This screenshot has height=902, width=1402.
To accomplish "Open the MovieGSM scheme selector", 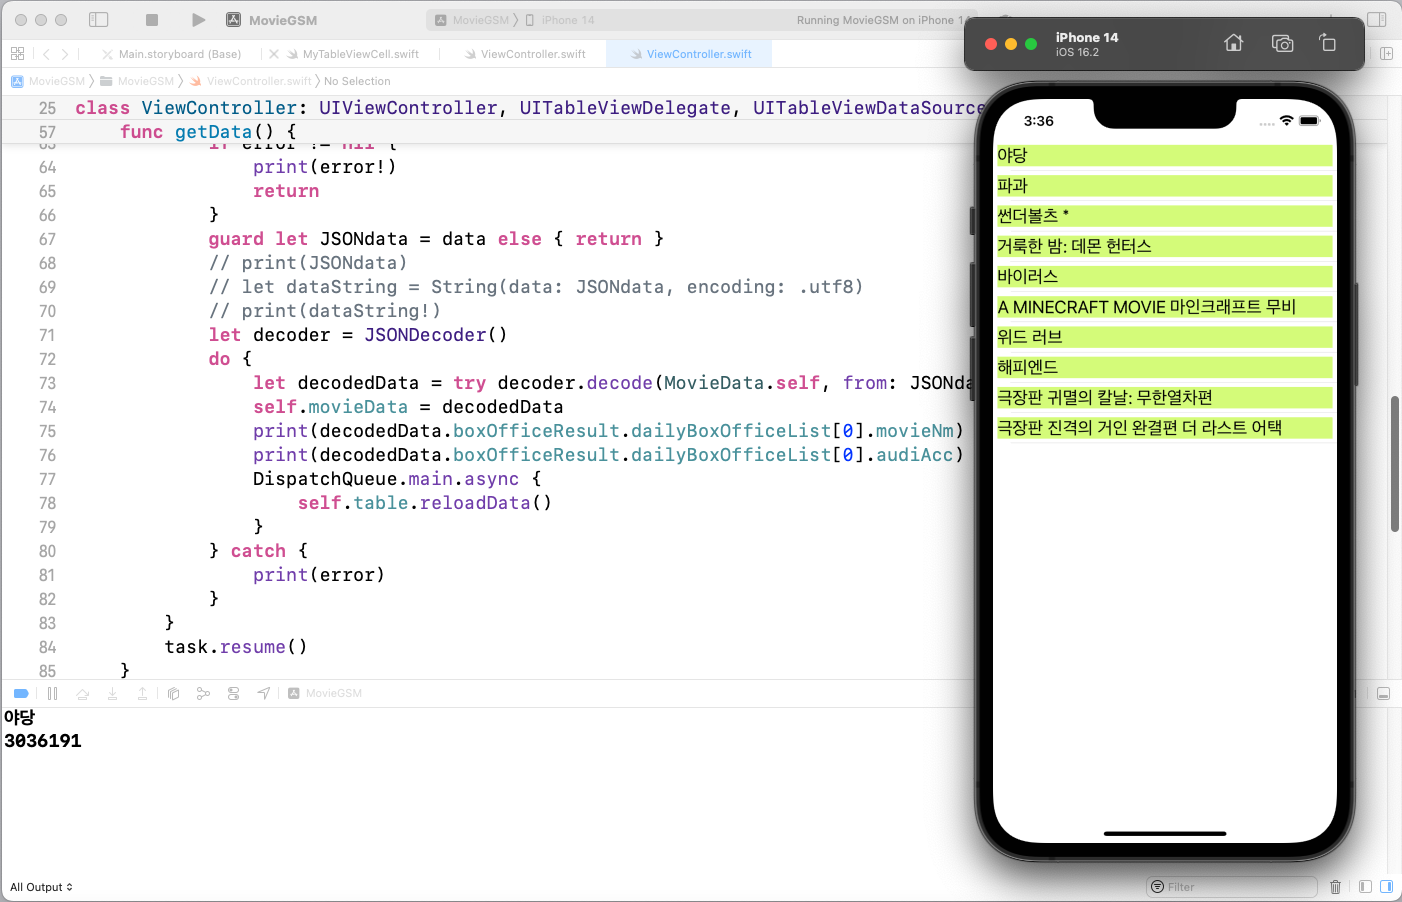I will [471, 20].
